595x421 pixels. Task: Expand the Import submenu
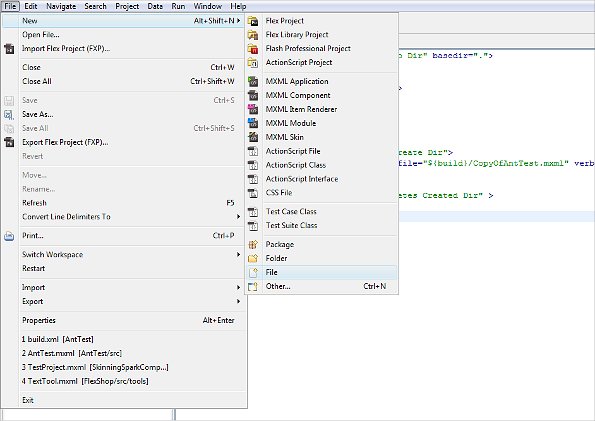pyautogui.click(x=238, y=287)
